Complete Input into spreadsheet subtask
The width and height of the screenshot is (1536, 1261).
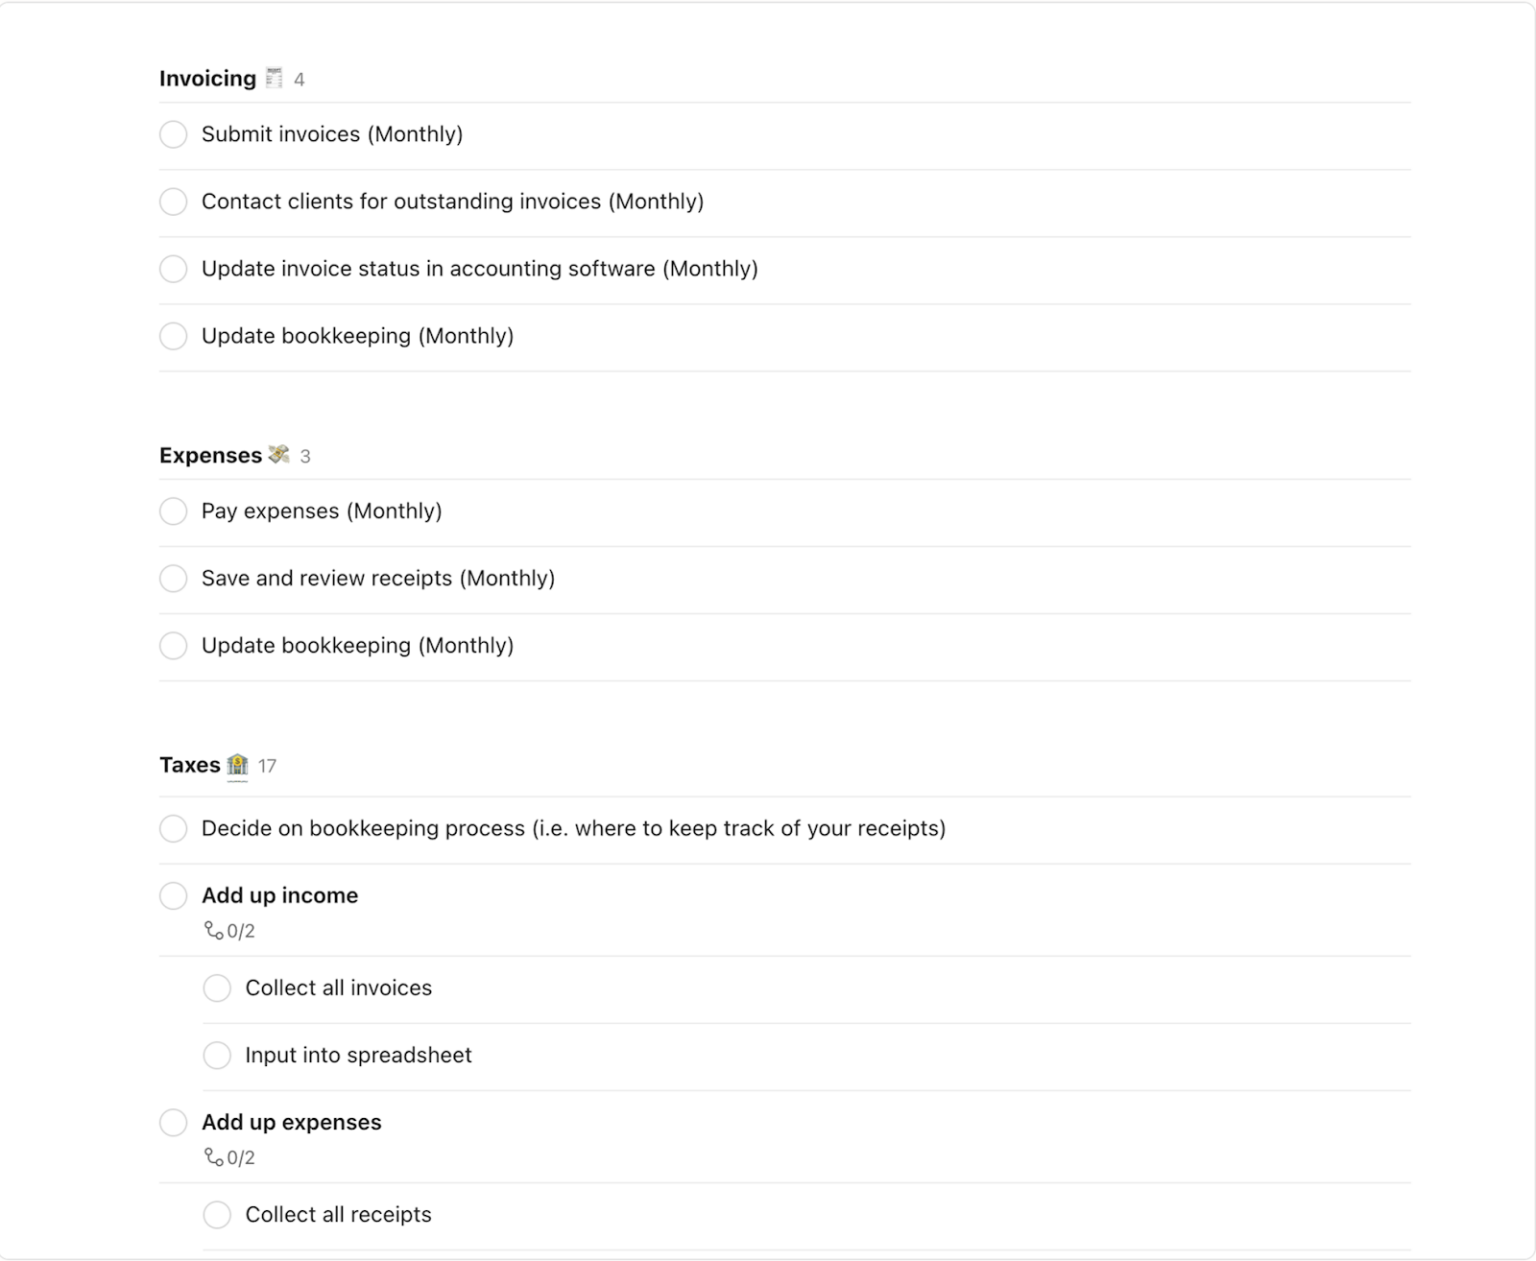point(217,1055)
